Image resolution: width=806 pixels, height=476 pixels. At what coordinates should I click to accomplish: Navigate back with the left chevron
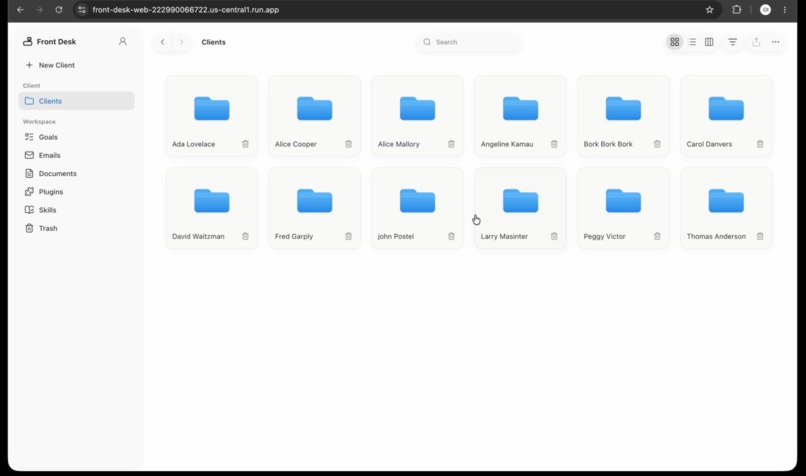pos(162,42)
